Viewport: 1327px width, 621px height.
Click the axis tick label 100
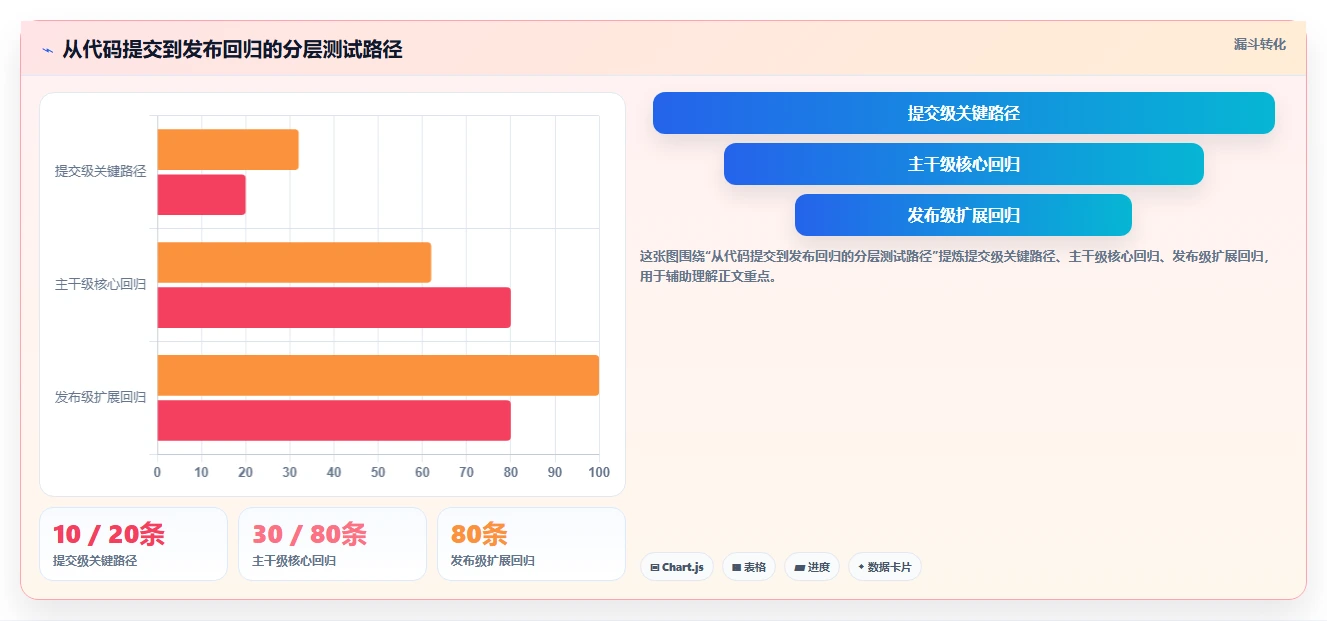[599, 473]
